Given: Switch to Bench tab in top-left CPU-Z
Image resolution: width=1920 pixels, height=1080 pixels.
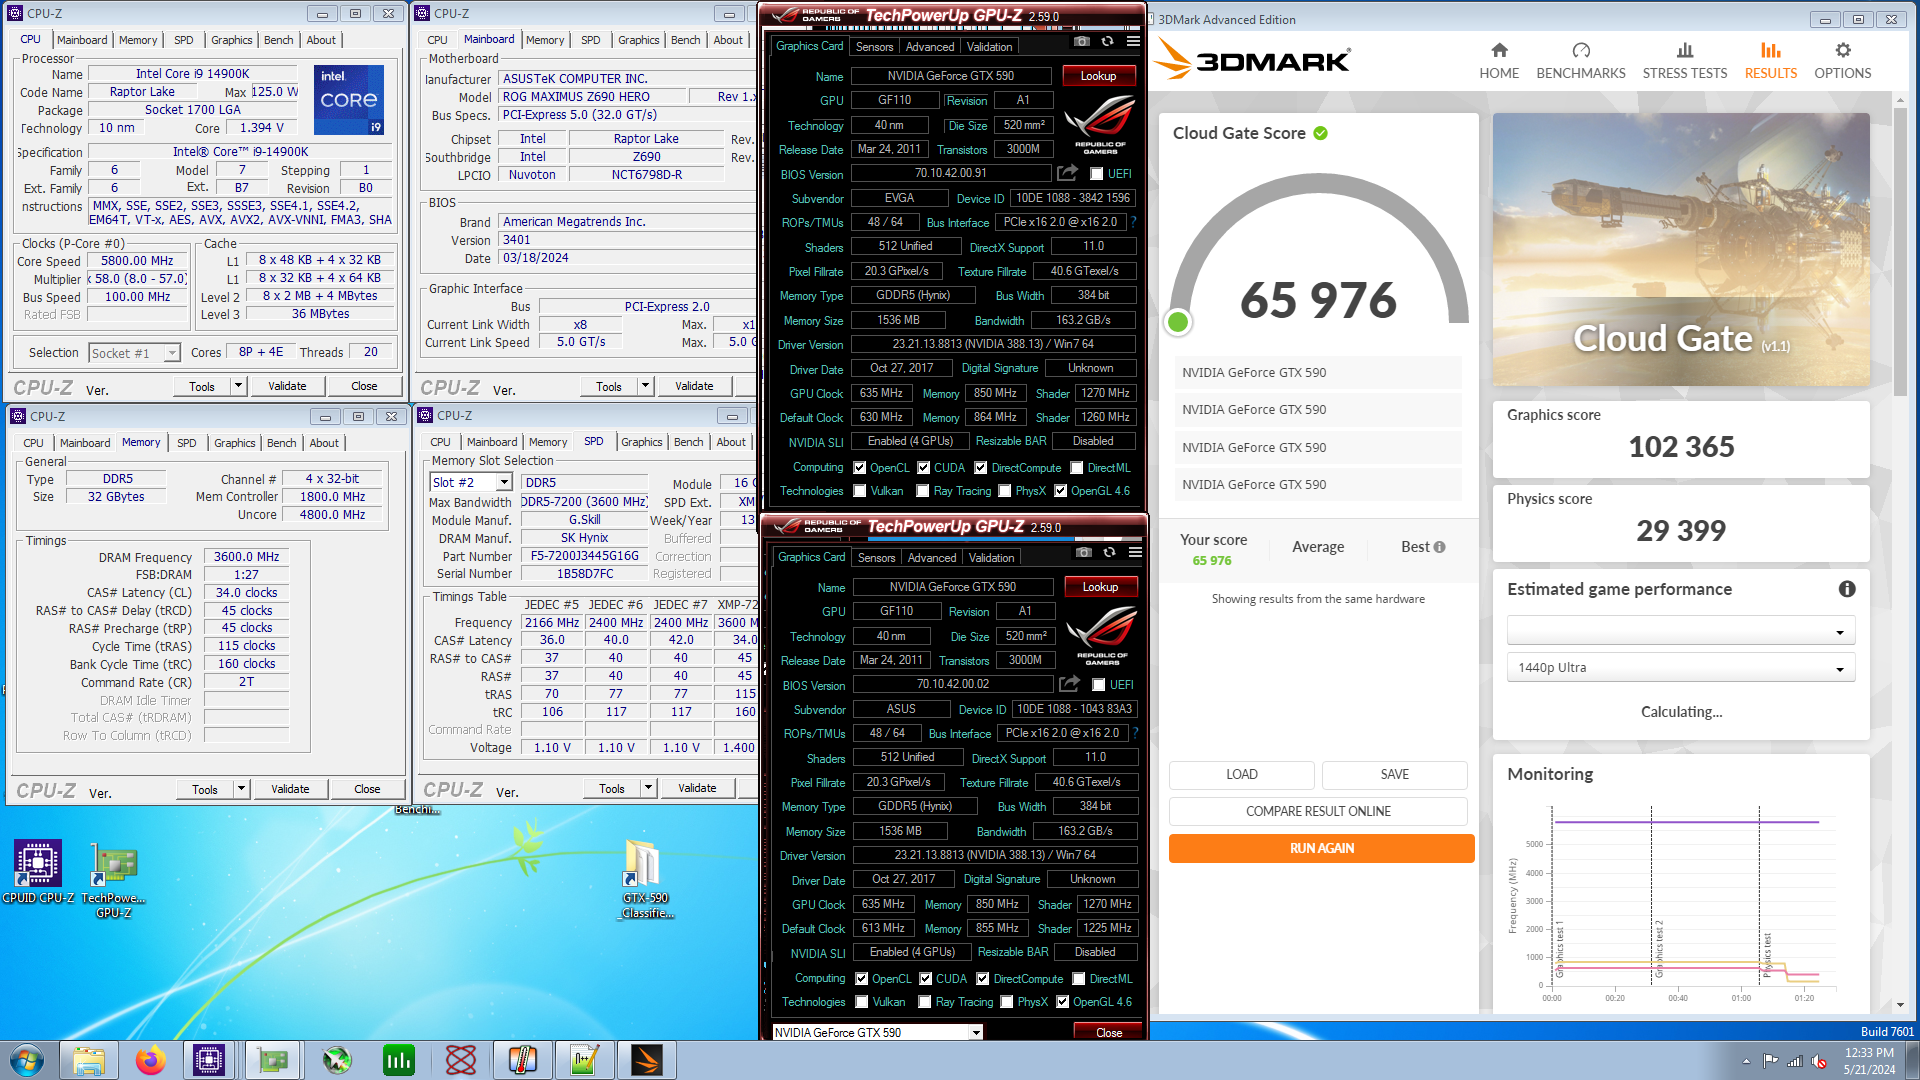Looking at the screenshot, I should pyautogui.click(x=278, y=40).
